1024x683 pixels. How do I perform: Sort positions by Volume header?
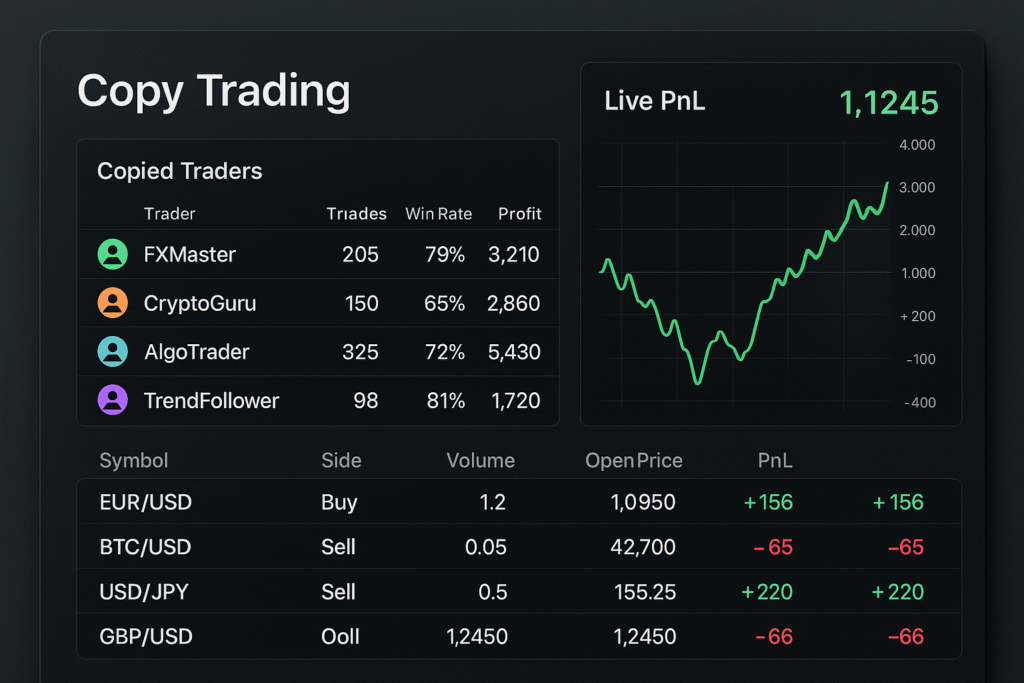point(480,461)
